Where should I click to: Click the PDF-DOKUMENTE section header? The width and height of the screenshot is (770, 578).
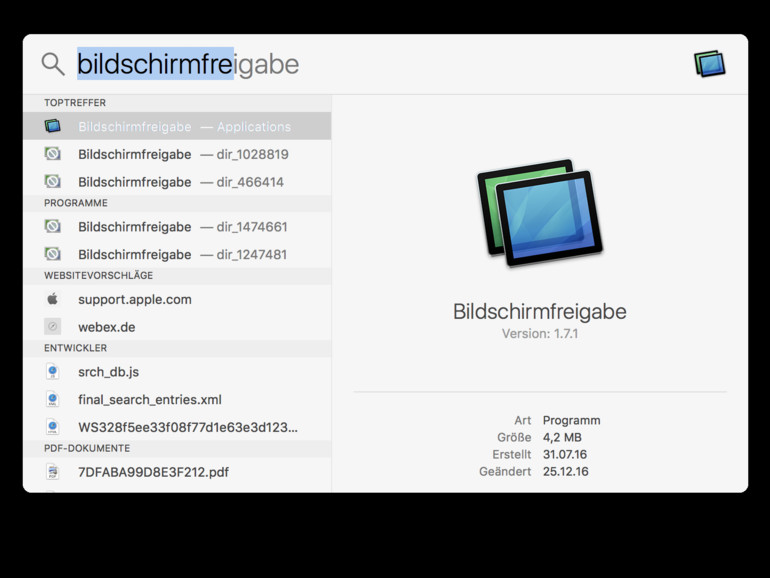click(87, 448)
